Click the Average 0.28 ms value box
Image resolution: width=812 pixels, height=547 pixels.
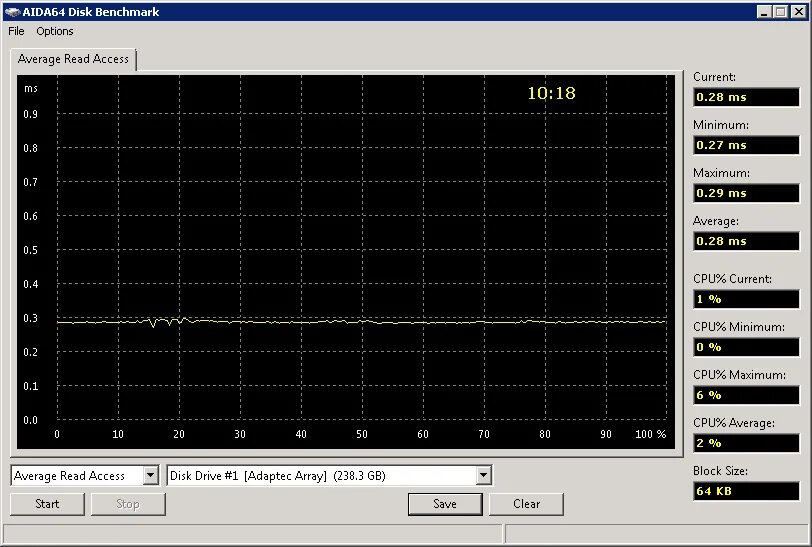click(746, 241)
